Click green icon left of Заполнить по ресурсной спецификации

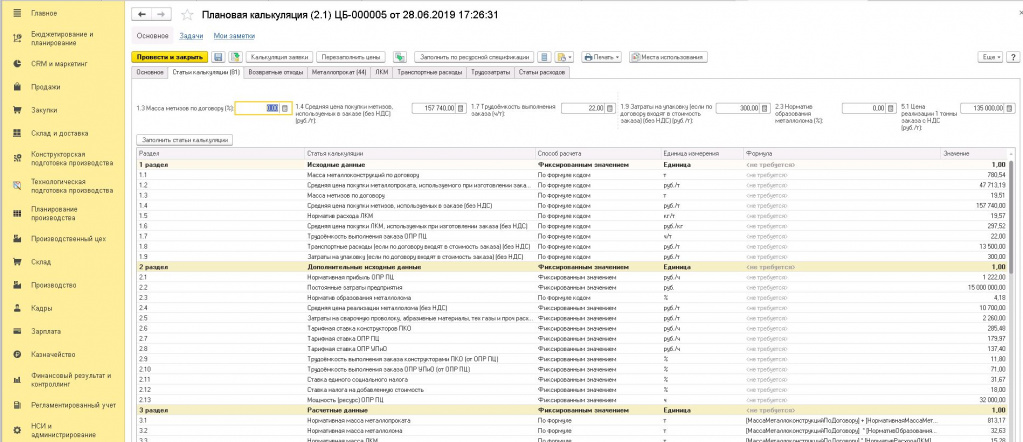click(401, 57)
